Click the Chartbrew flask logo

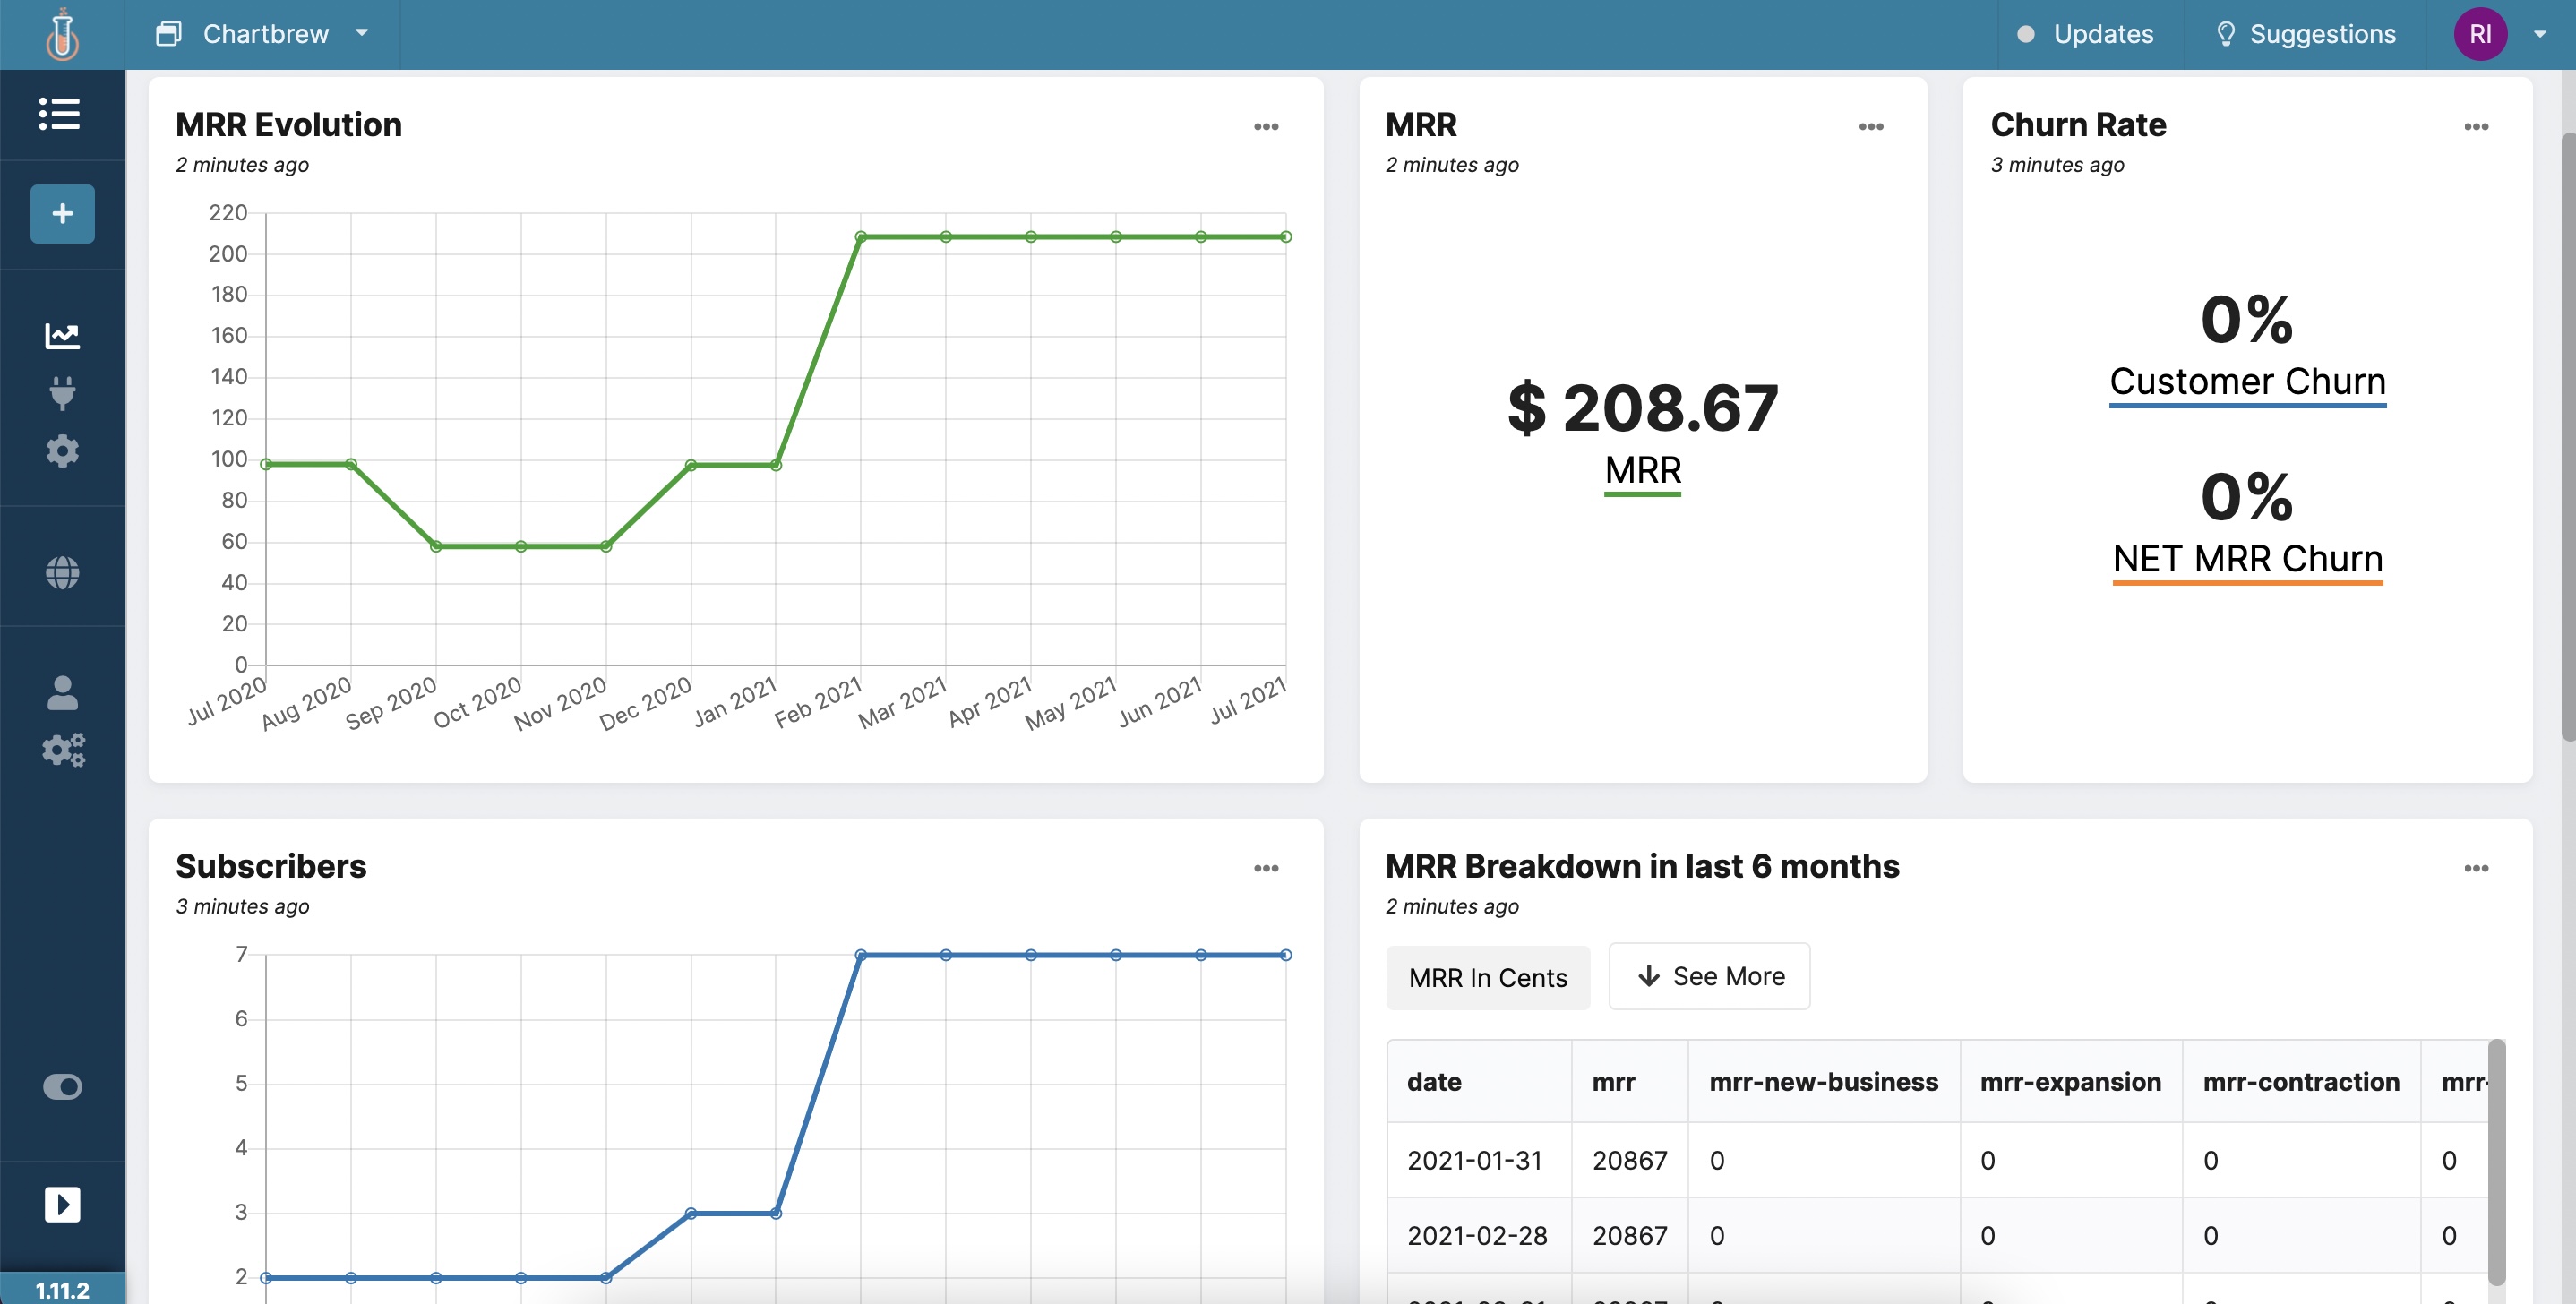click(x=62, y=34)
